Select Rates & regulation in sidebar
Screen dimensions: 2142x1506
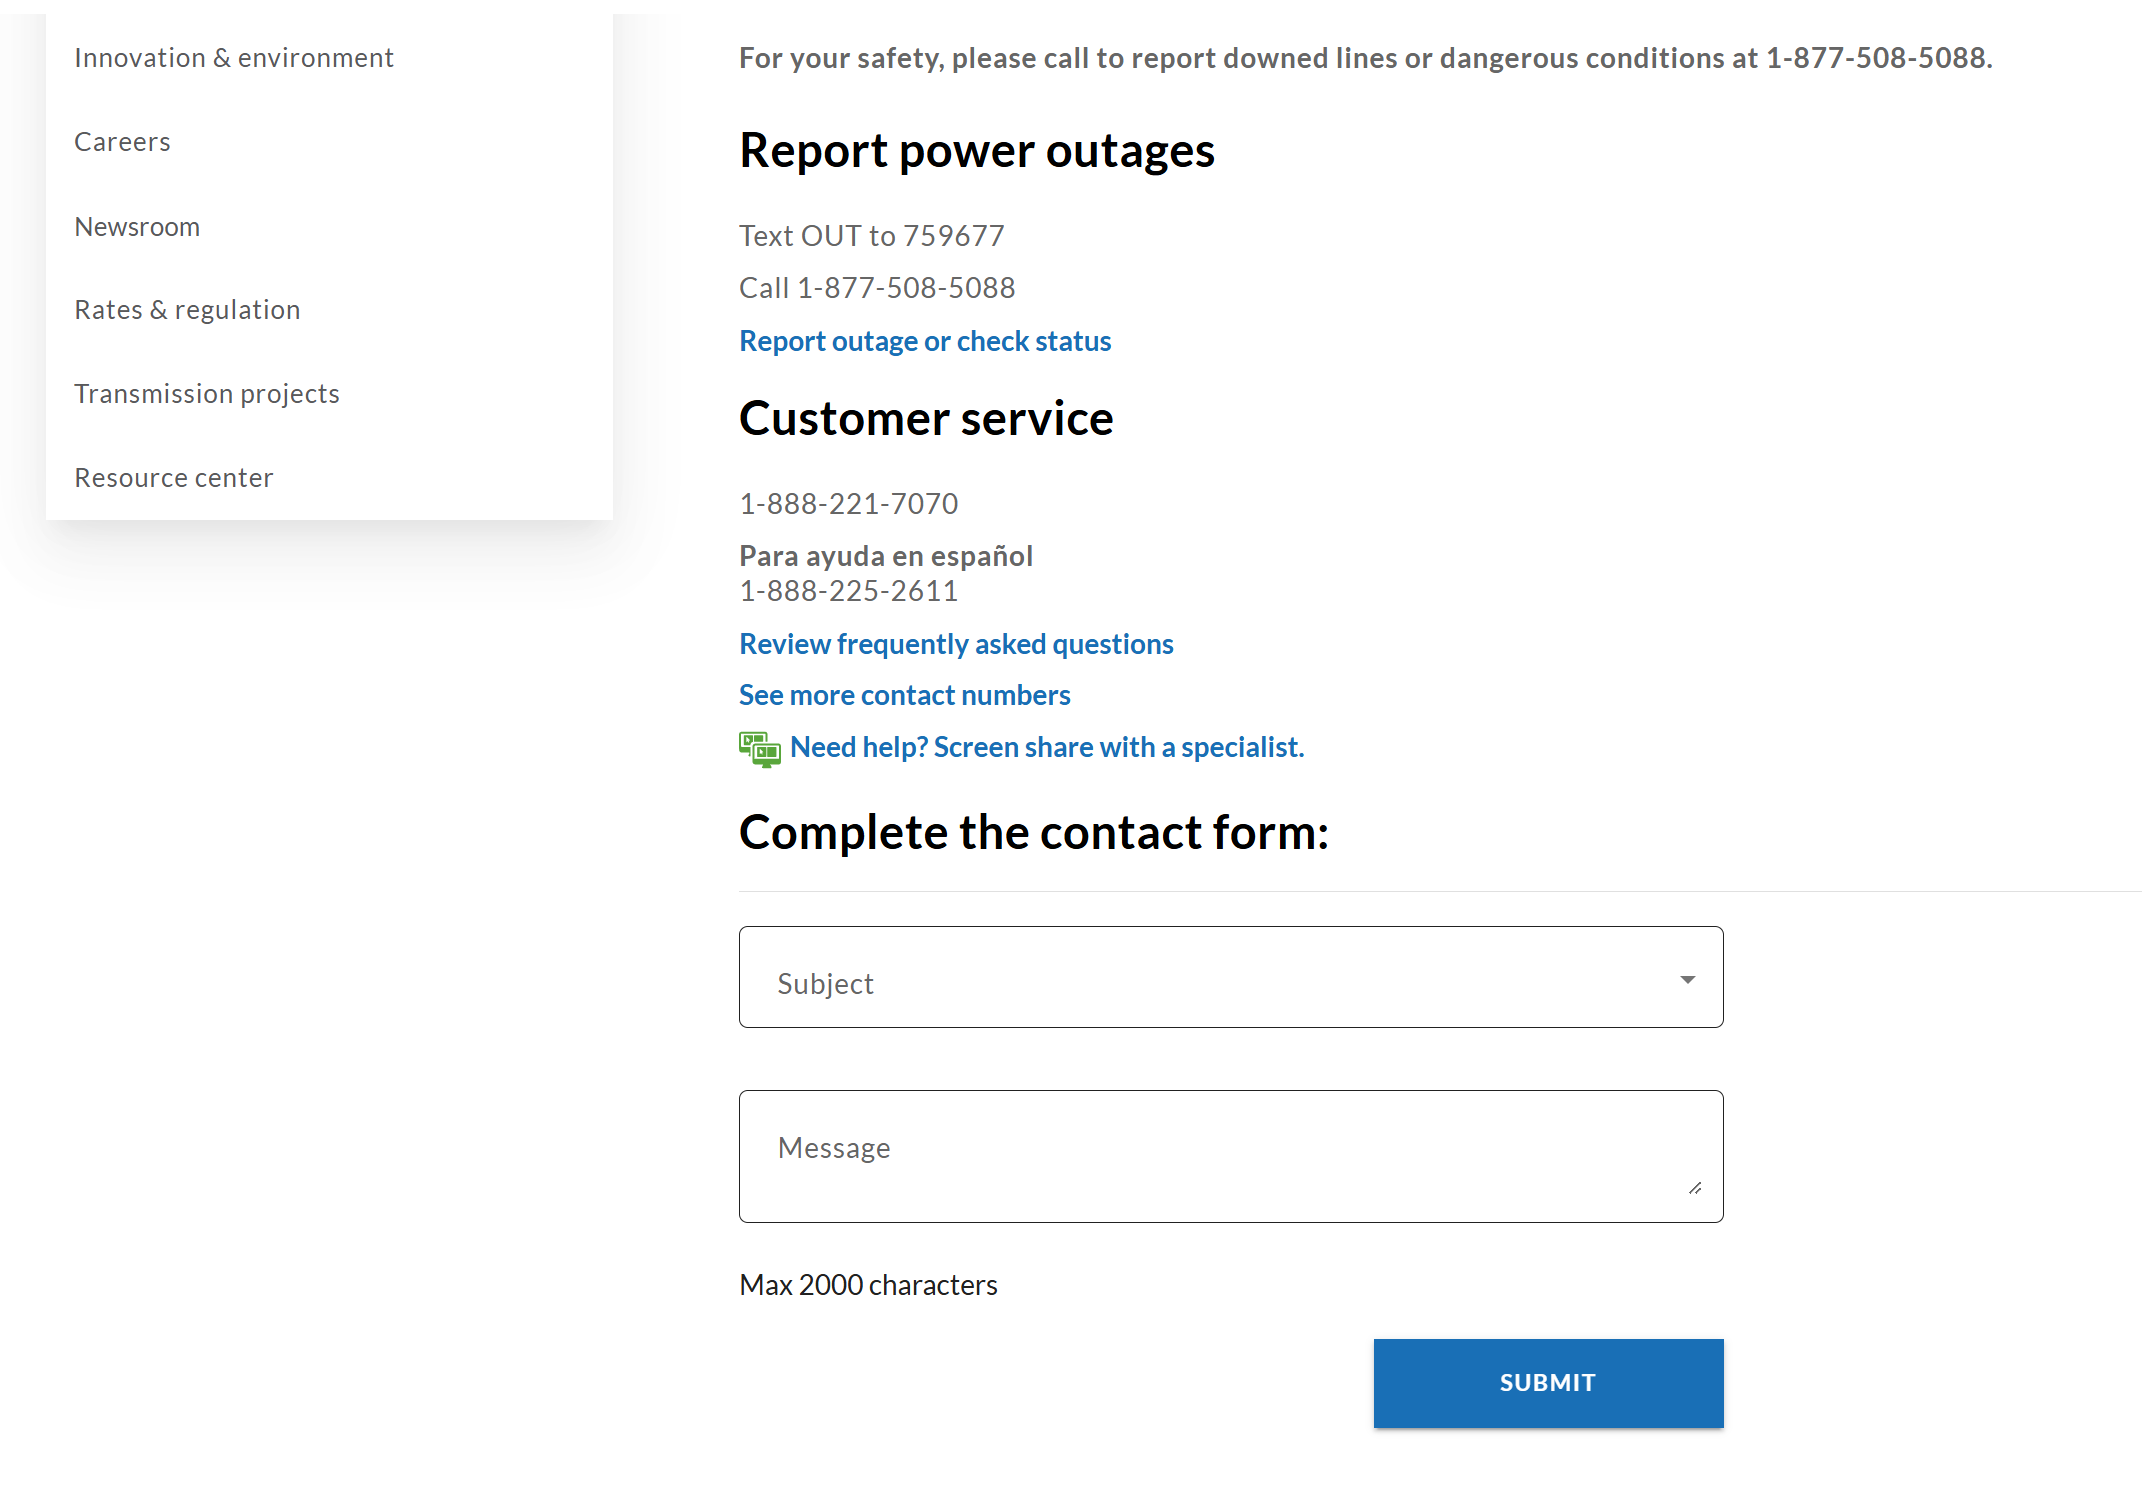pyautogui.click(x=187, y=310)
